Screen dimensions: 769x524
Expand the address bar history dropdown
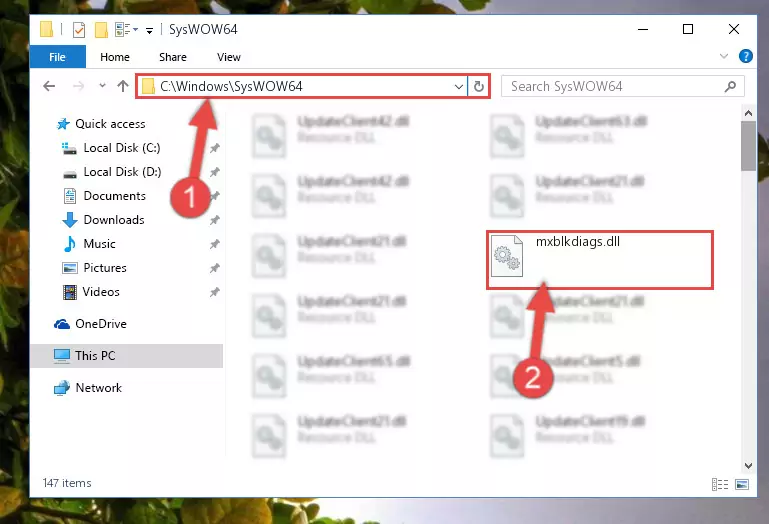tap(459, 87)
